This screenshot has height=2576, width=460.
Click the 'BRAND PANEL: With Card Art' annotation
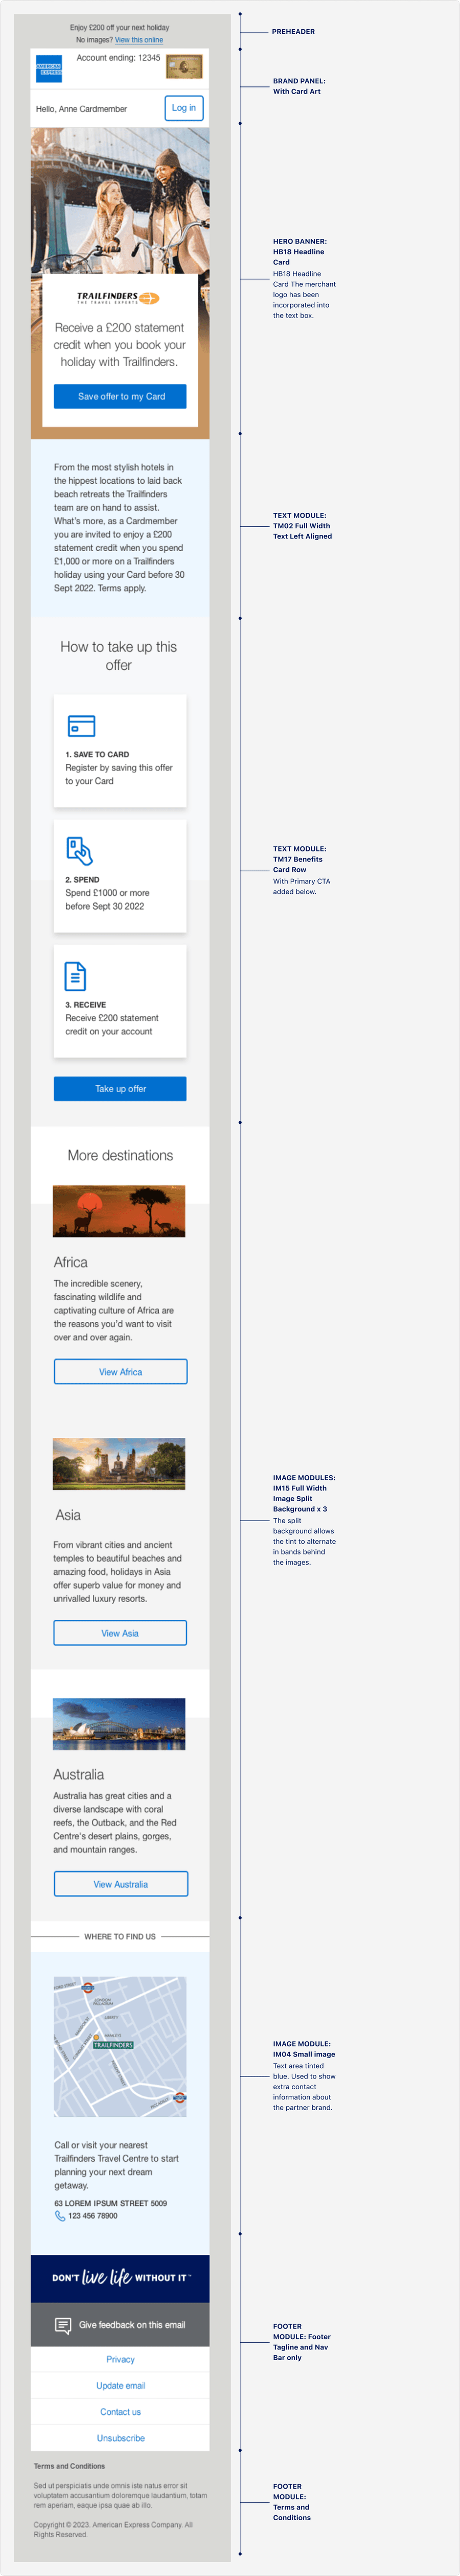click(x=299, y=86)
